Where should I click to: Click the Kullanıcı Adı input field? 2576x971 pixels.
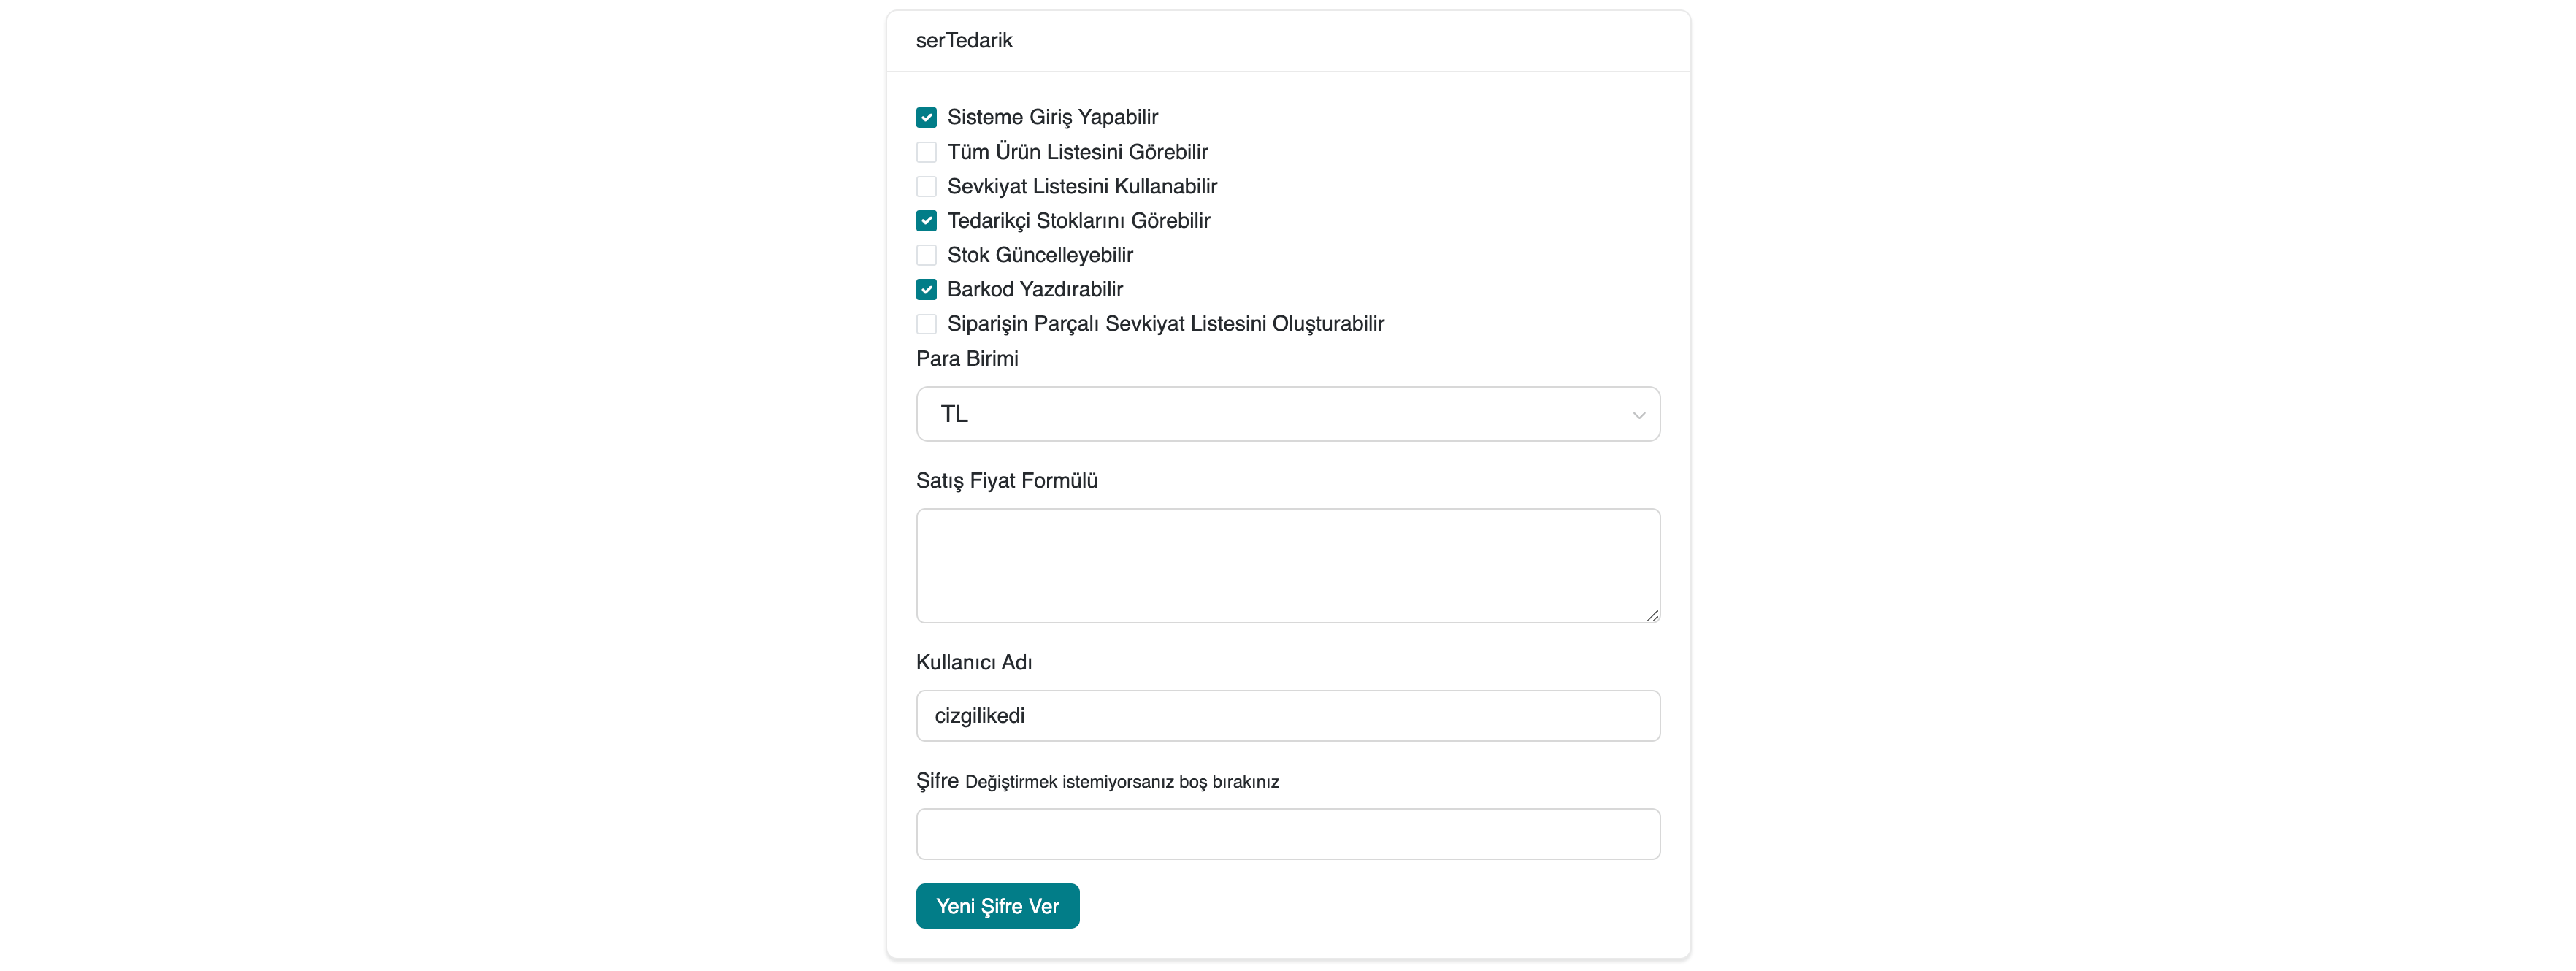point(1287,716)
